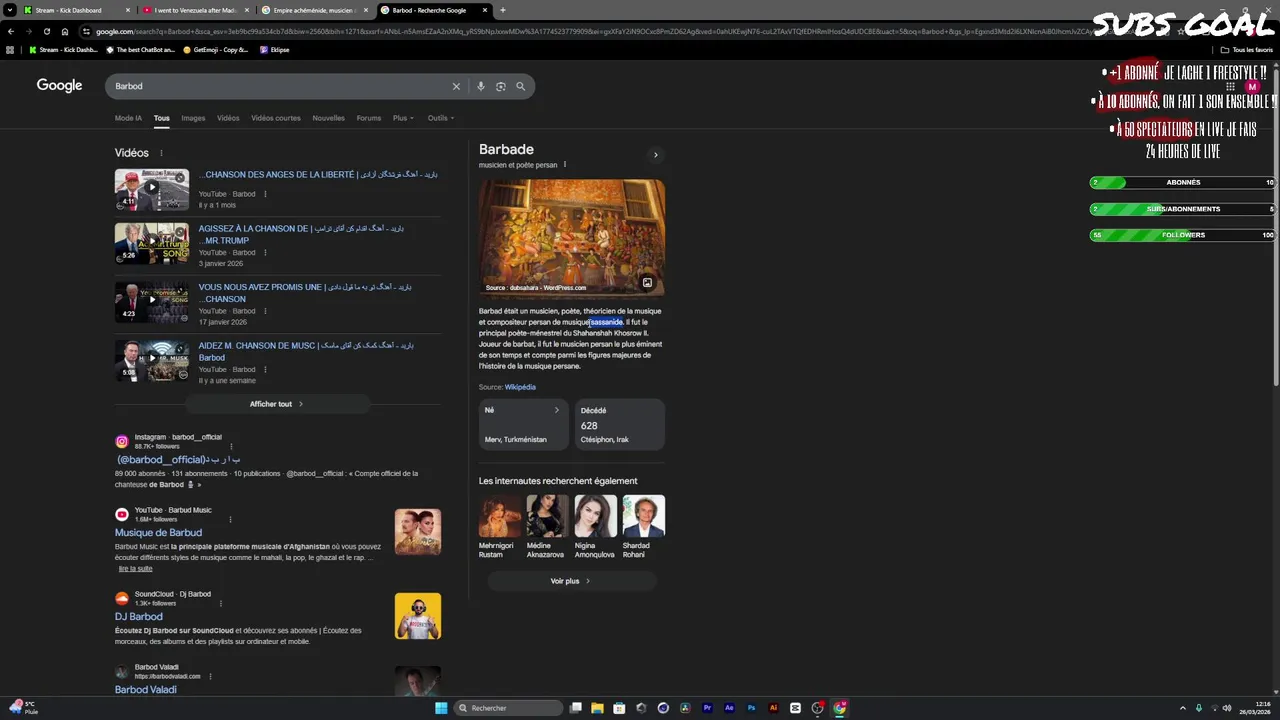Open GetEmoji bookmark
The width and height of the screenshot is (1280, 720).
click(215, 49)
